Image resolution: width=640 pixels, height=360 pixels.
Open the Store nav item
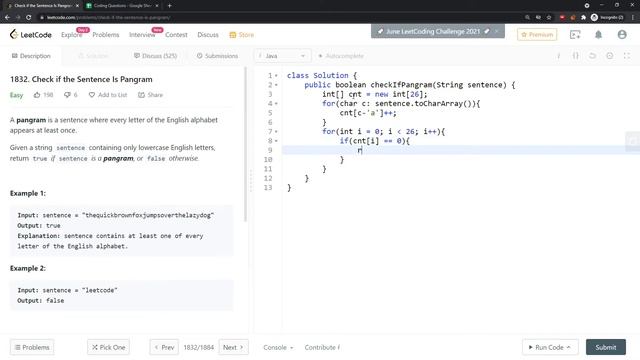point(242,35)
